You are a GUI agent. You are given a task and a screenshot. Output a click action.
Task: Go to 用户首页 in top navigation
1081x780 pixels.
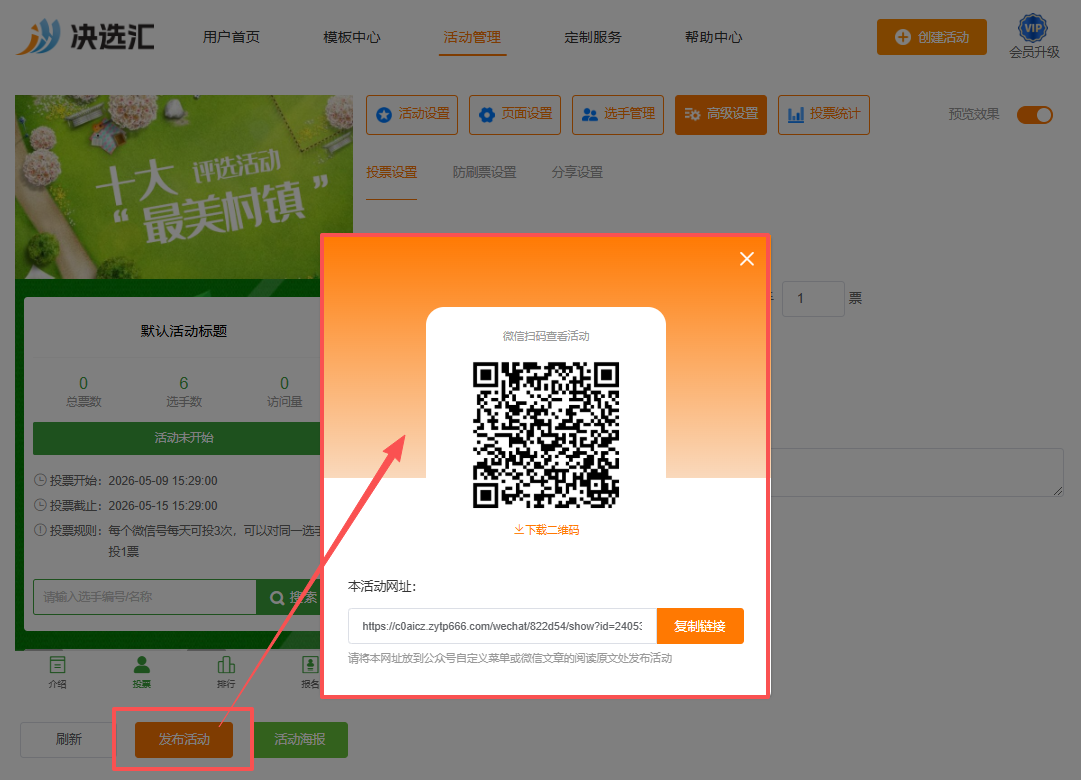(231, 37)
